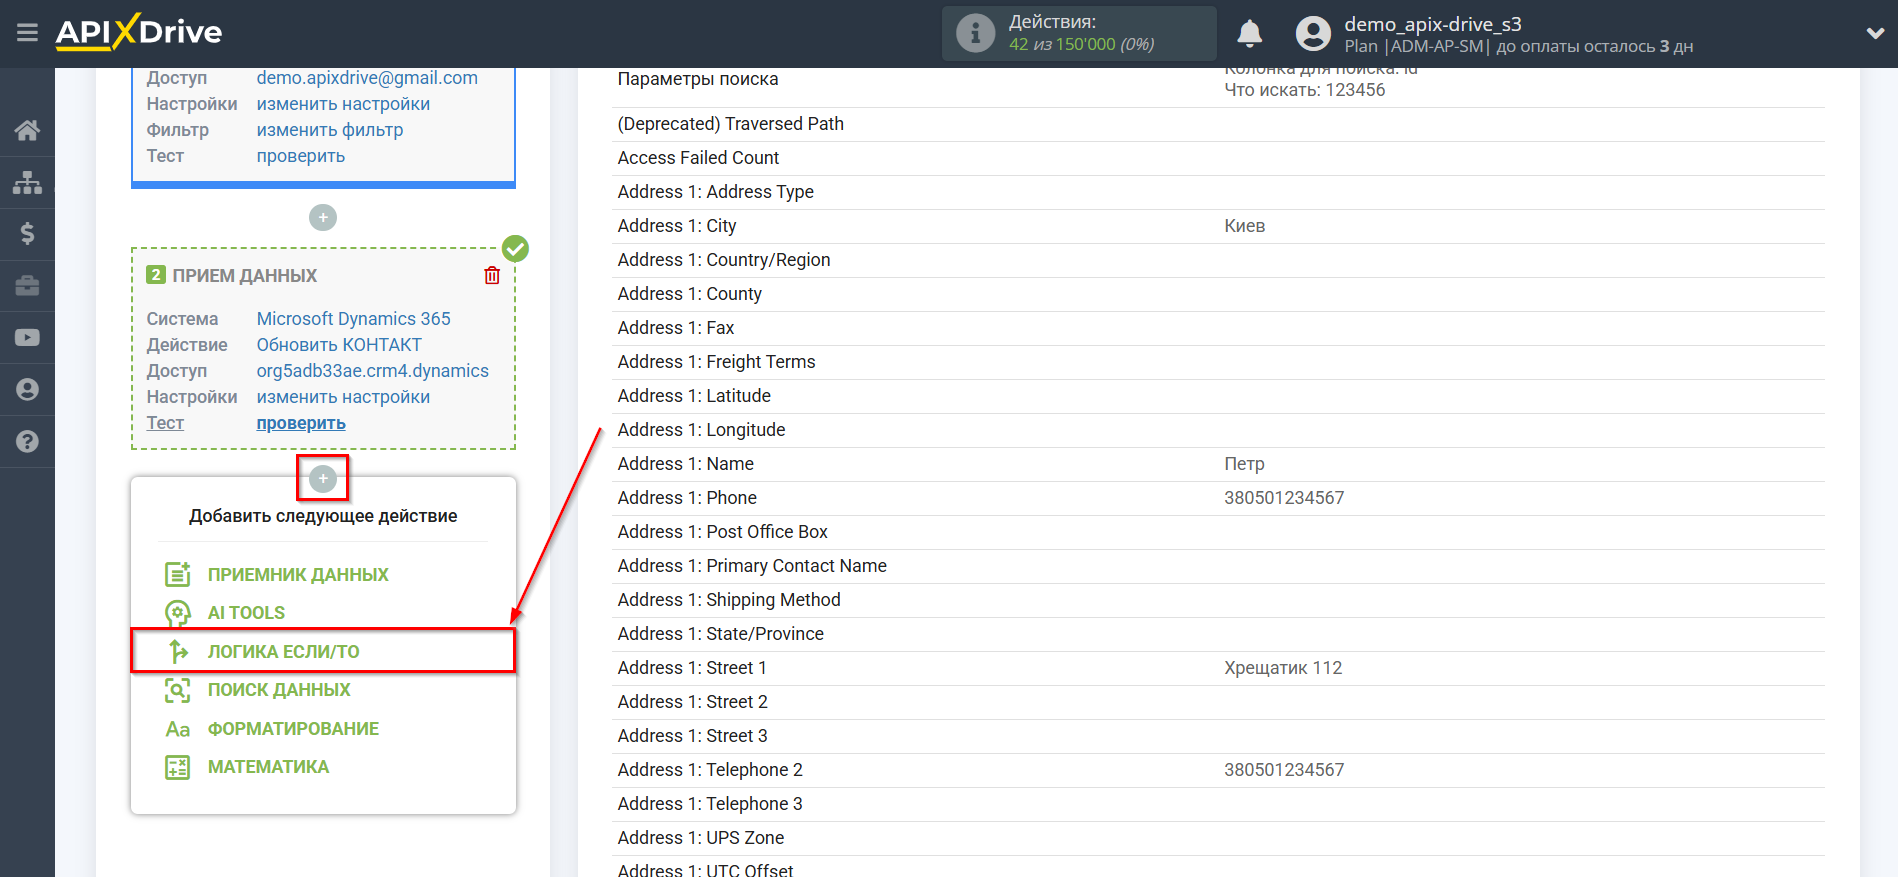The width and height of the screenshot is (1898, 877).
Task: Click 'Address 1: Phone' value 380501234567
Action: point(1284,498)
